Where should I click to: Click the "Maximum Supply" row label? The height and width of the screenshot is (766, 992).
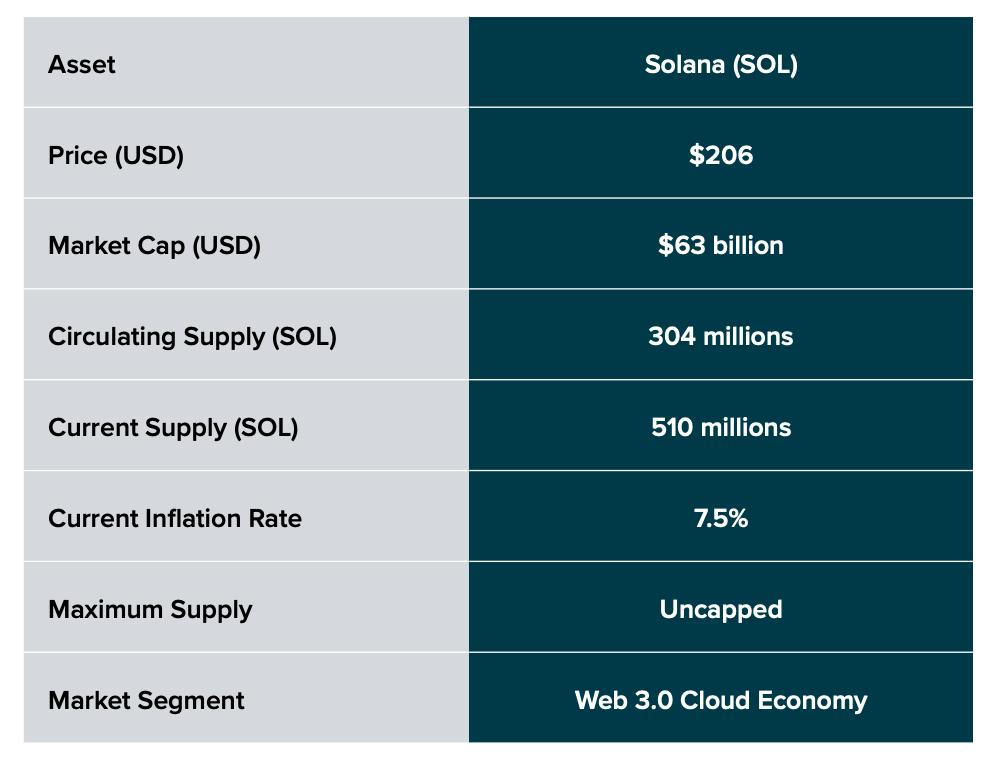(x=150, y=610)
